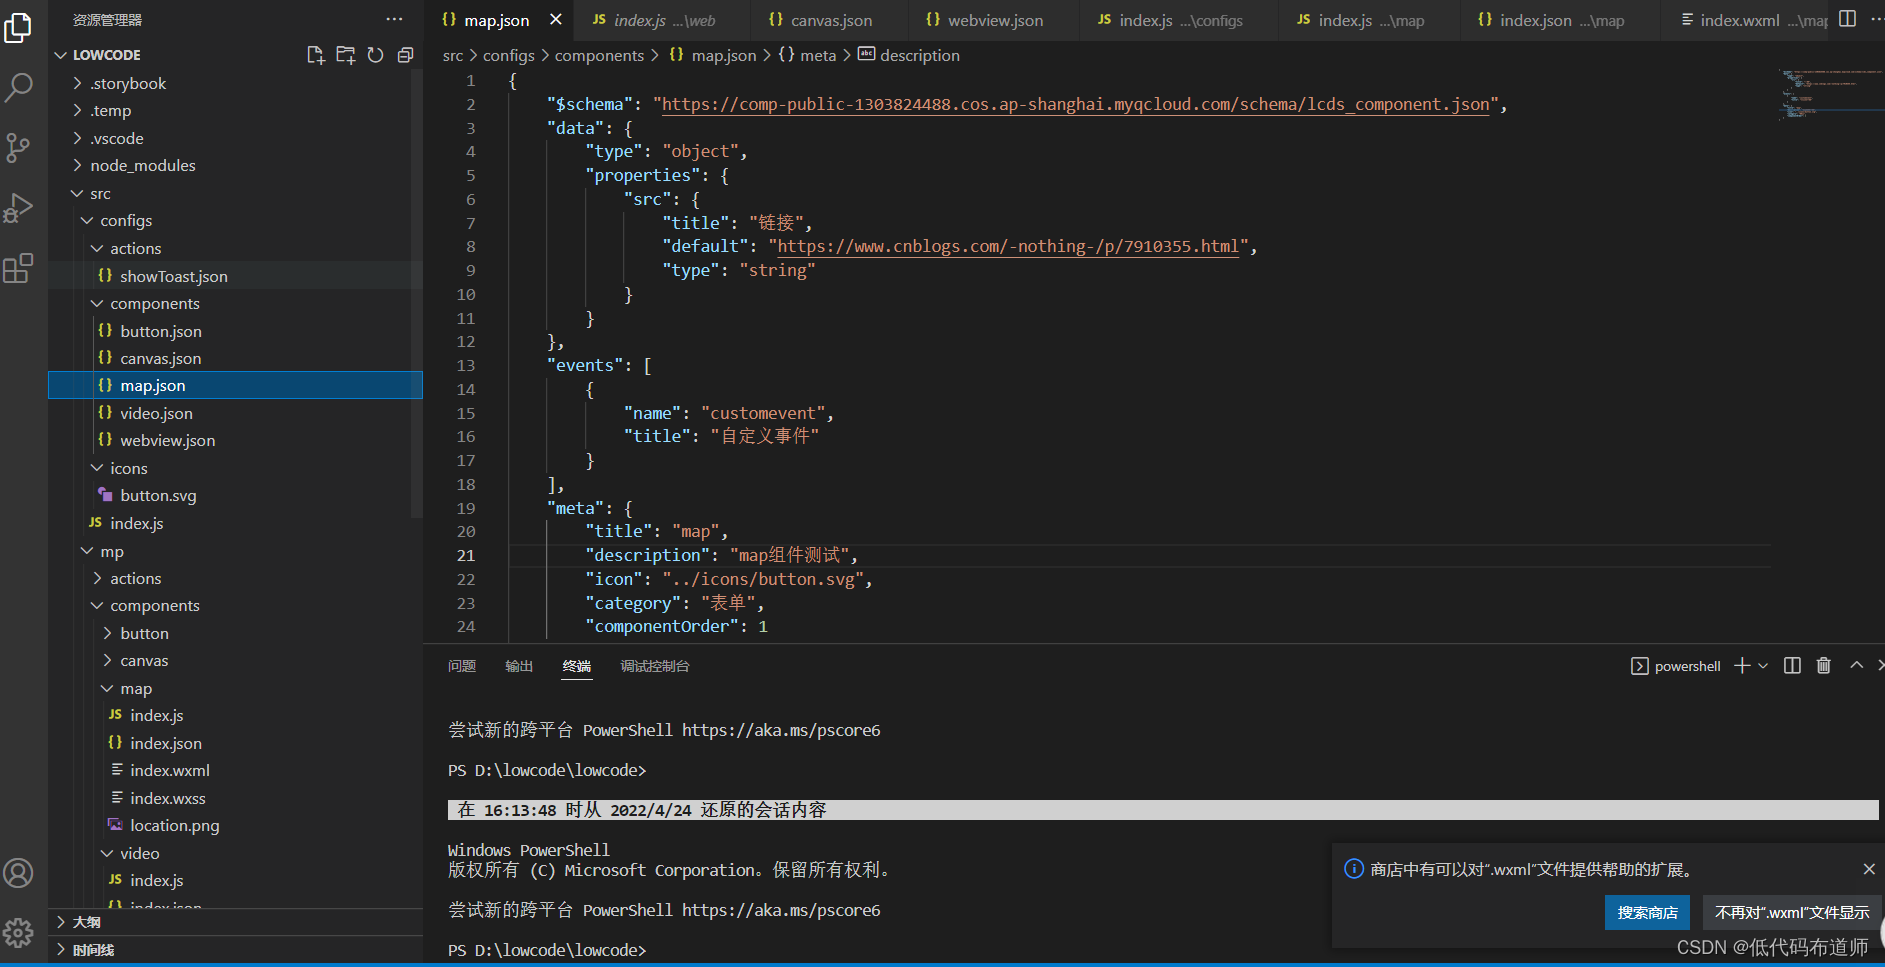Screen dimensions: 1885x967
Task: Collapse all folders in explorer
Action: tap(405, 55)
